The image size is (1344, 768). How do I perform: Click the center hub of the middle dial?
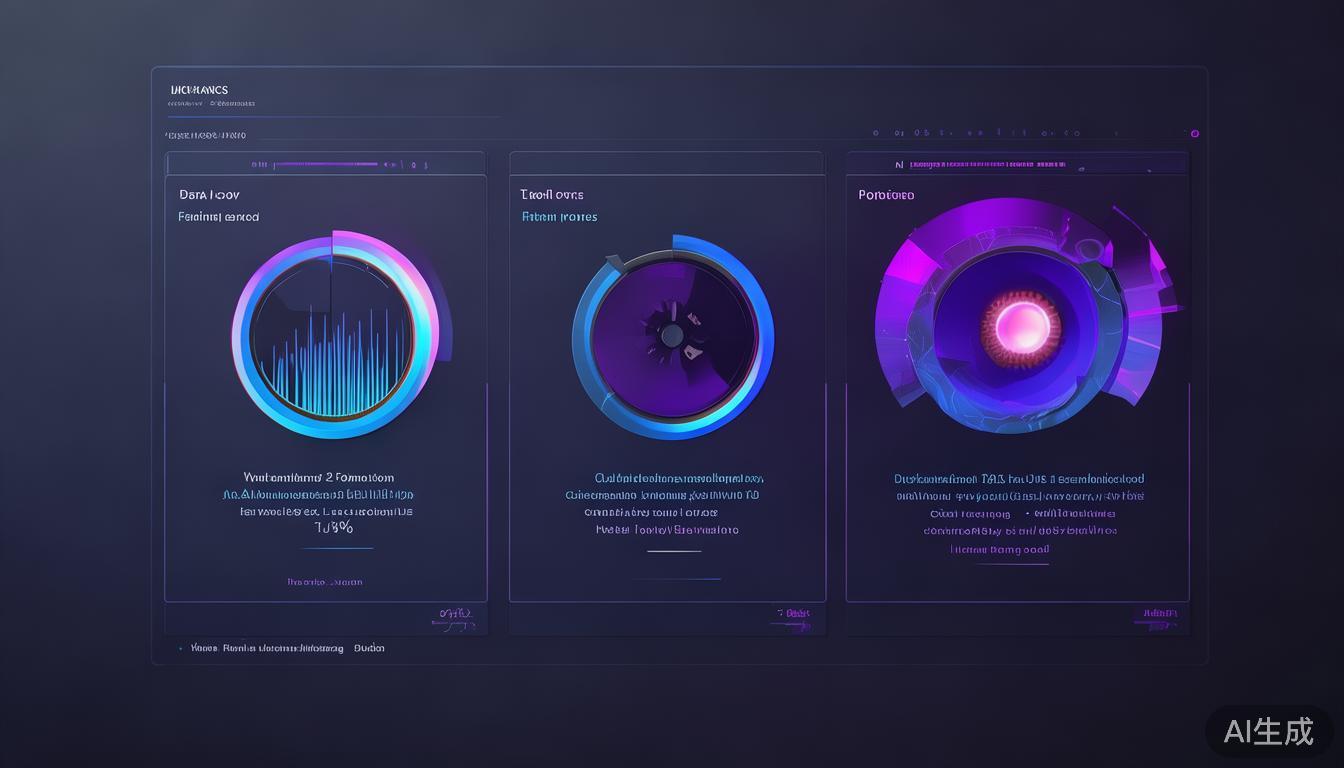tap(672, 335)
